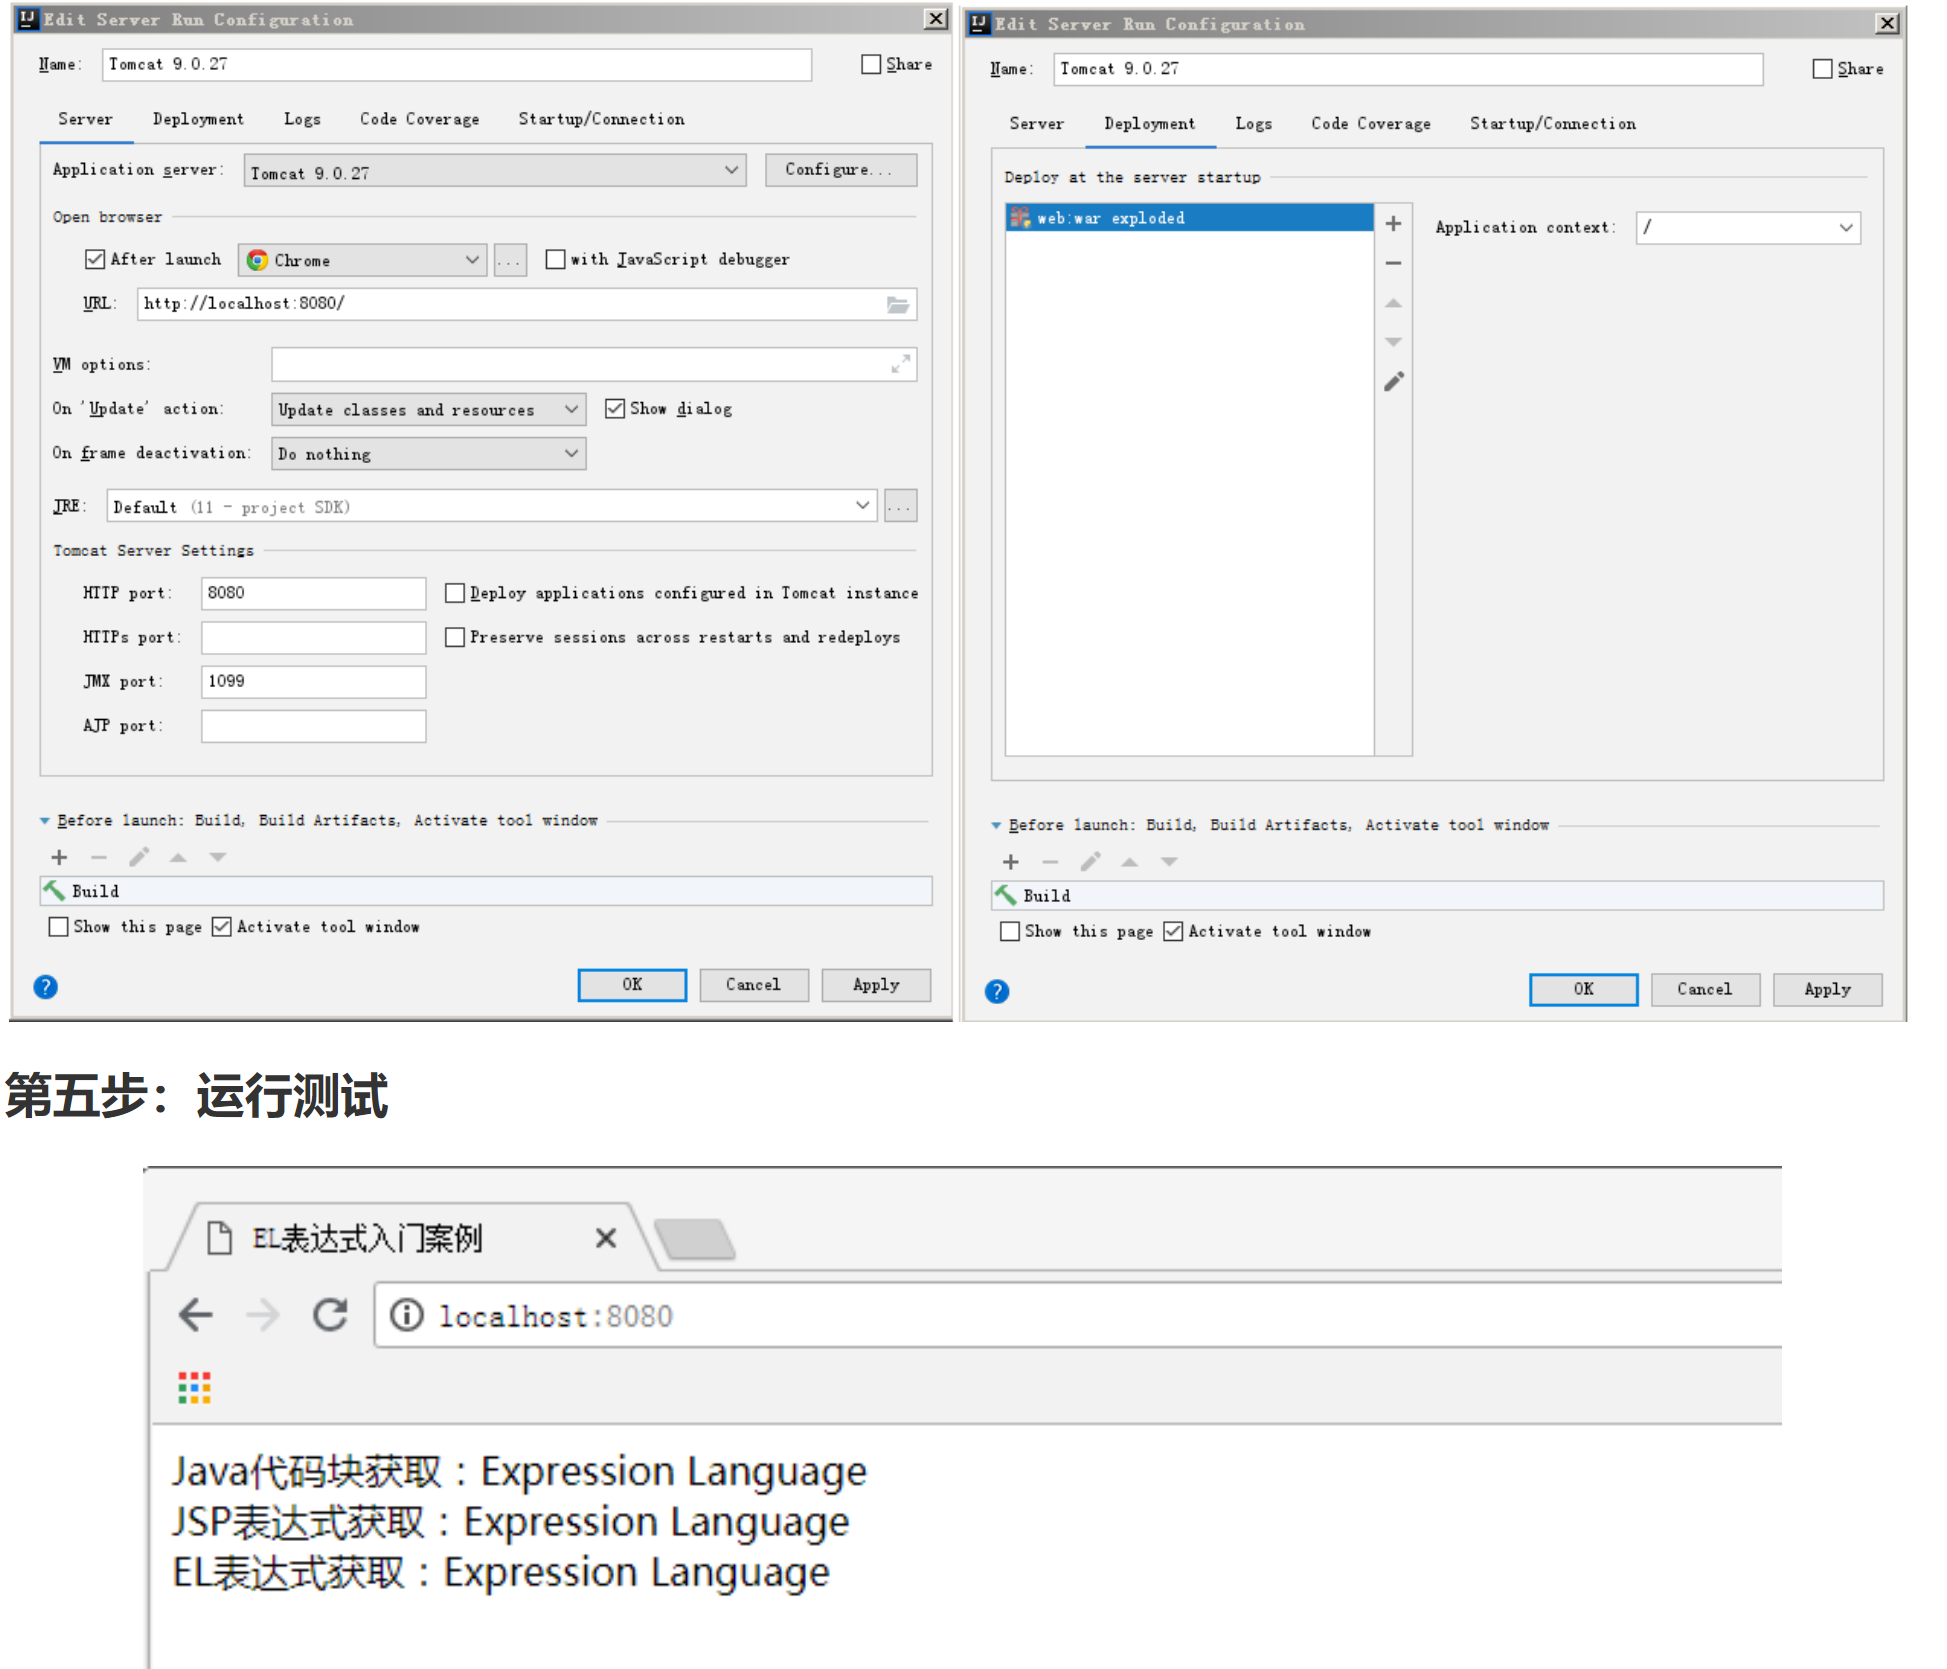Move before-launch task down in right dialog
This screenshot has width=1947, height=1669.
pyautogui.click(x=1169, y=862)
